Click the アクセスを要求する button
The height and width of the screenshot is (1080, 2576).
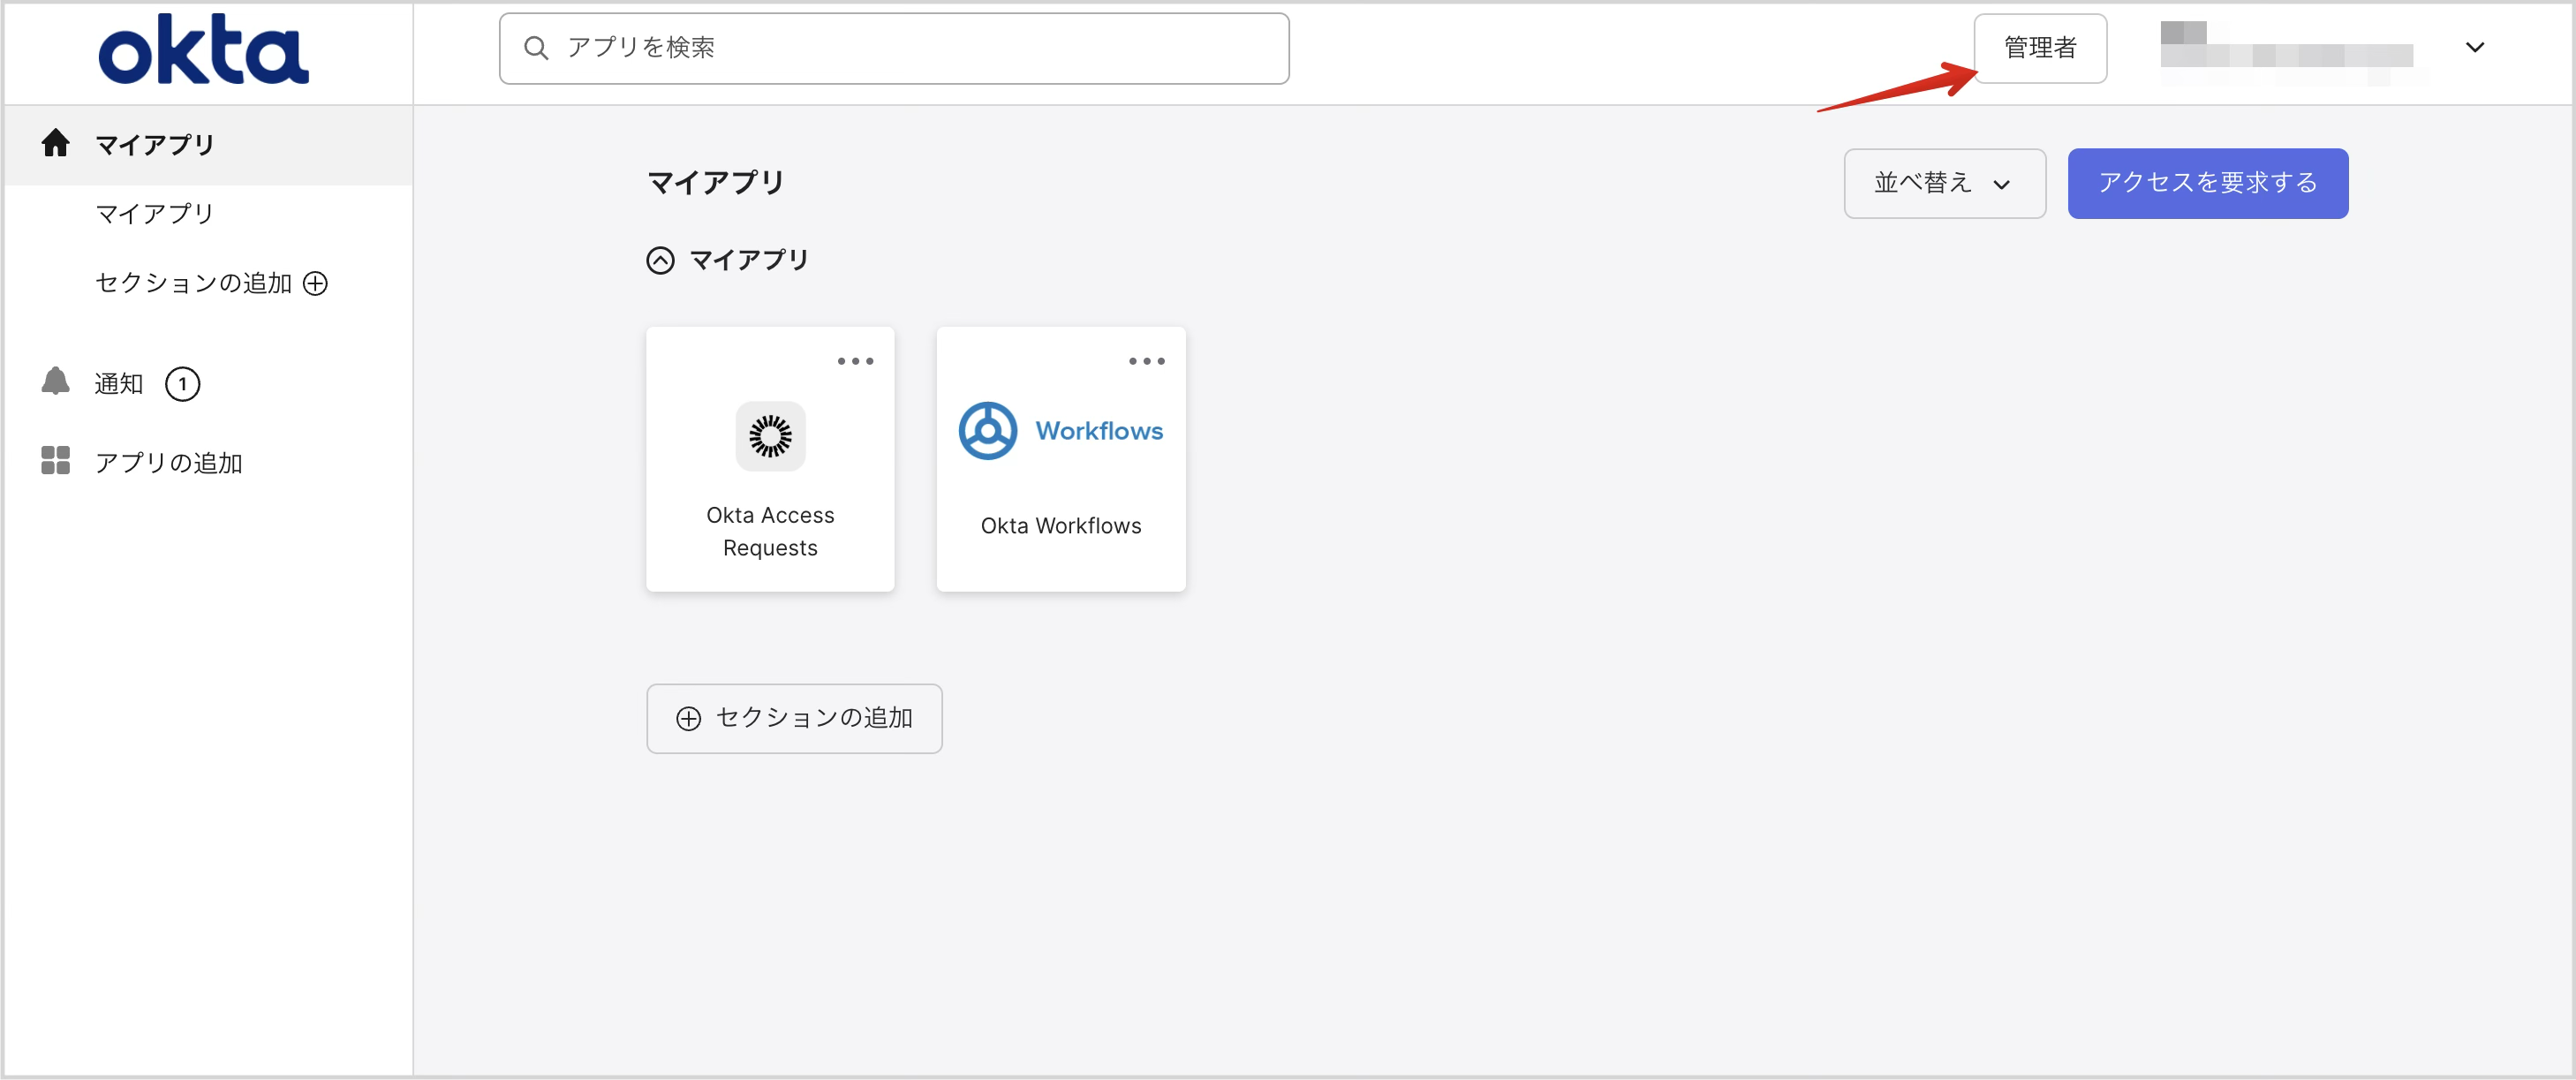coord(2208,183)
